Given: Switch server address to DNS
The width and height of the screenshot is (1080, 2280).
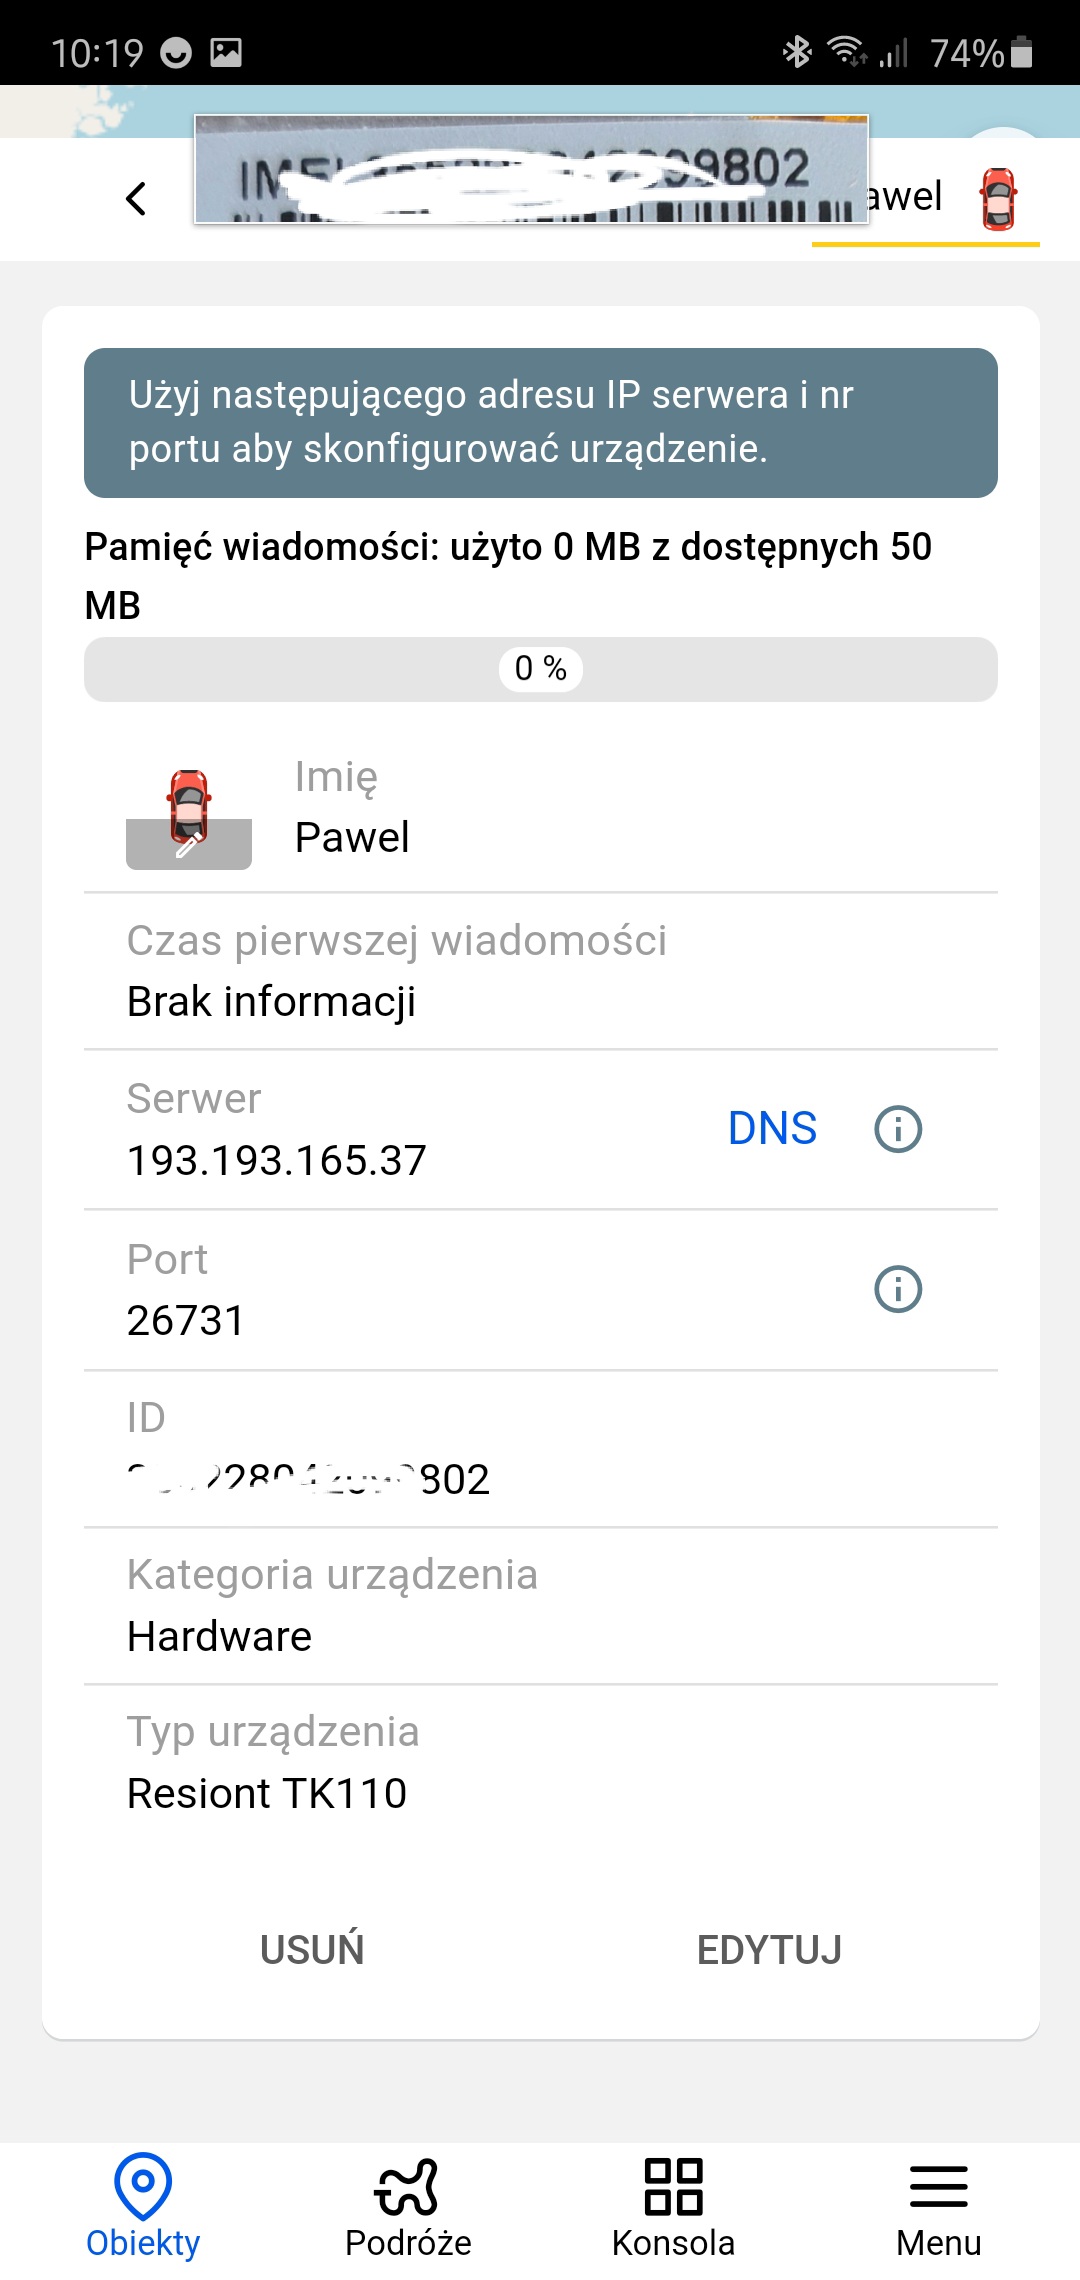Looking at the screenshot, I should pos(772,1129).
